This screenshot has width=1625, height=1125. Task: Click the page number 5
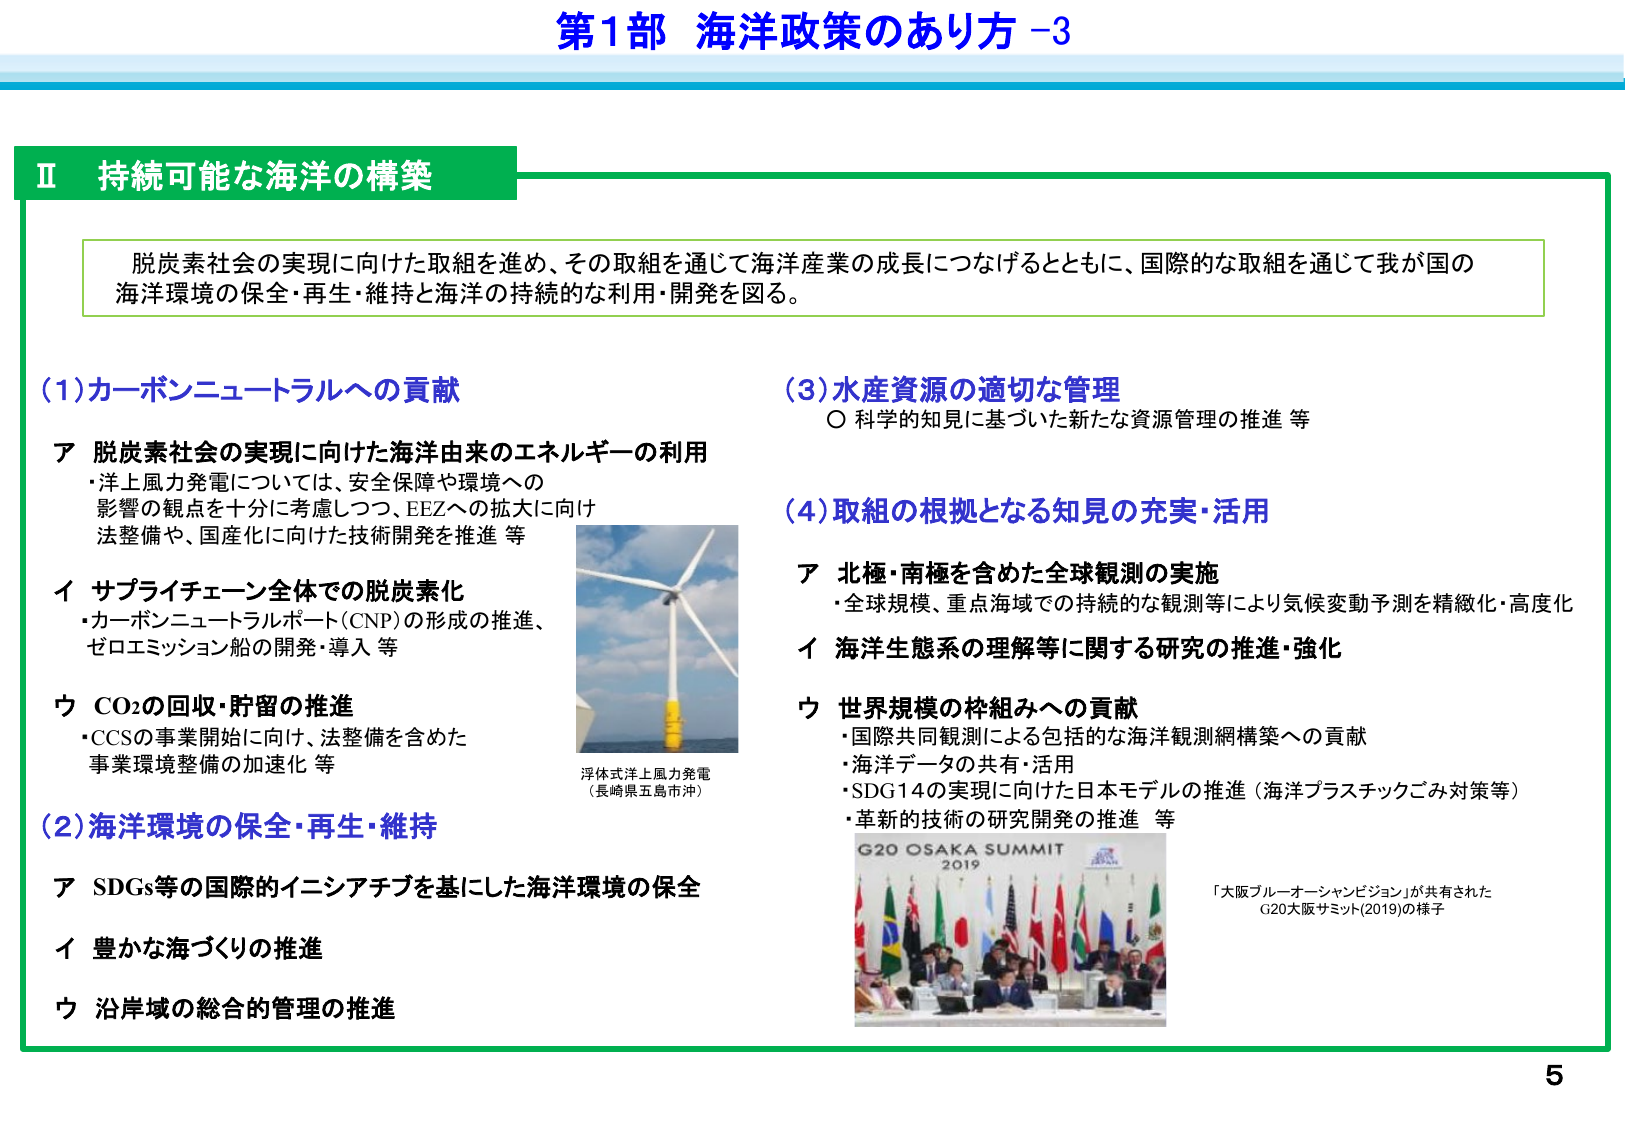[1553, 1077]
